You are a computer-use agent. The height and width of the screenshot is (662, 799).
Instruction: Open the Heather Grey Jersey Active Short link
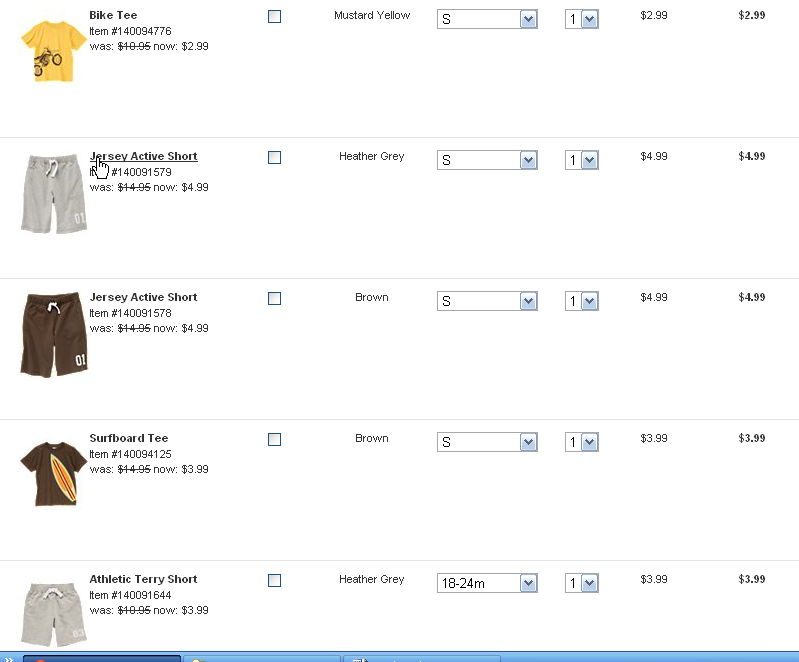coord(143,157)
